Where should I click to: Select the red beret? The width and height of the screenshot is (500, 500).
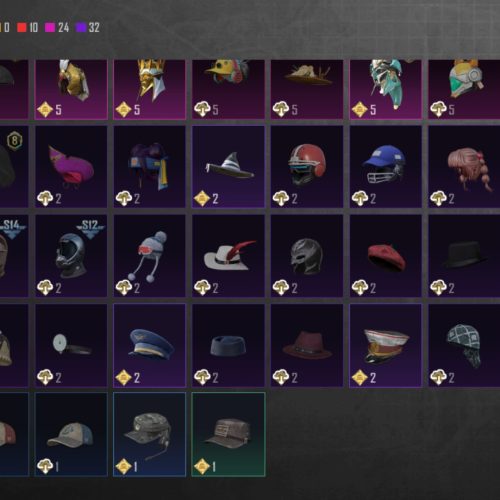pyautogui.click(x=386, y=256)
